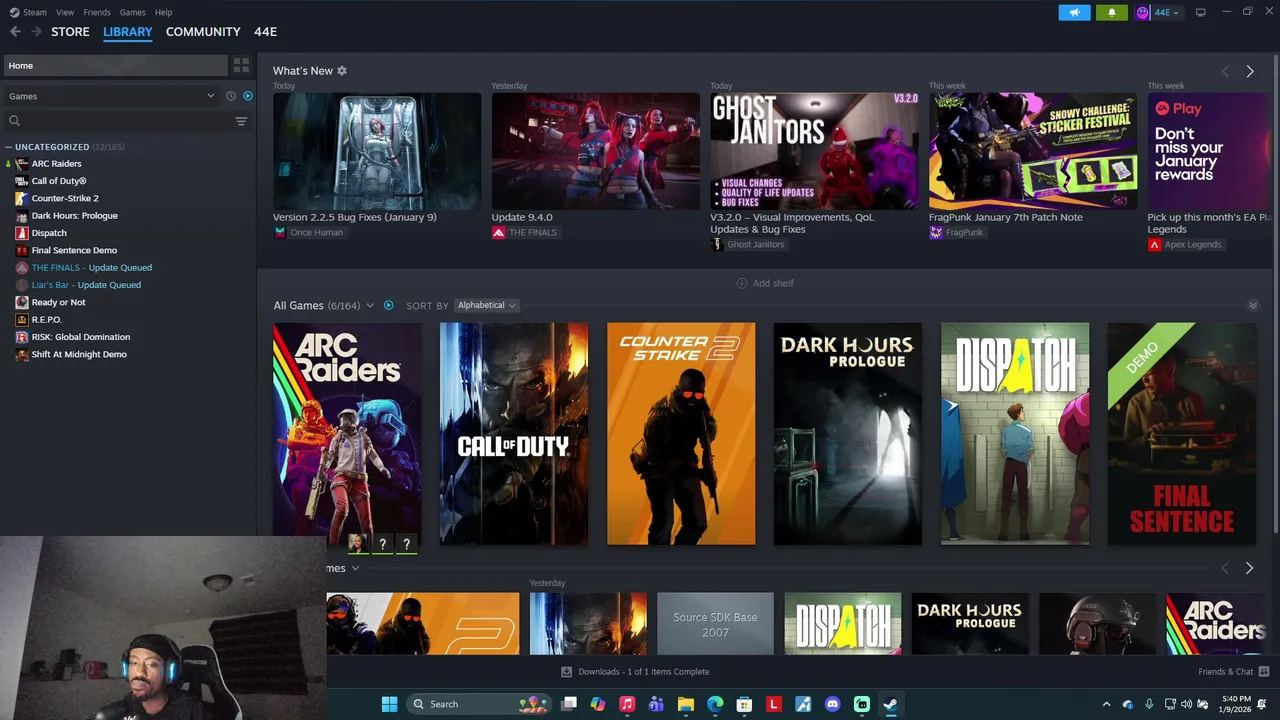Viewport: 1280px width, 720px height.
Task: Open the Dark Hours Prologue cover art
Action: point(848,433)
